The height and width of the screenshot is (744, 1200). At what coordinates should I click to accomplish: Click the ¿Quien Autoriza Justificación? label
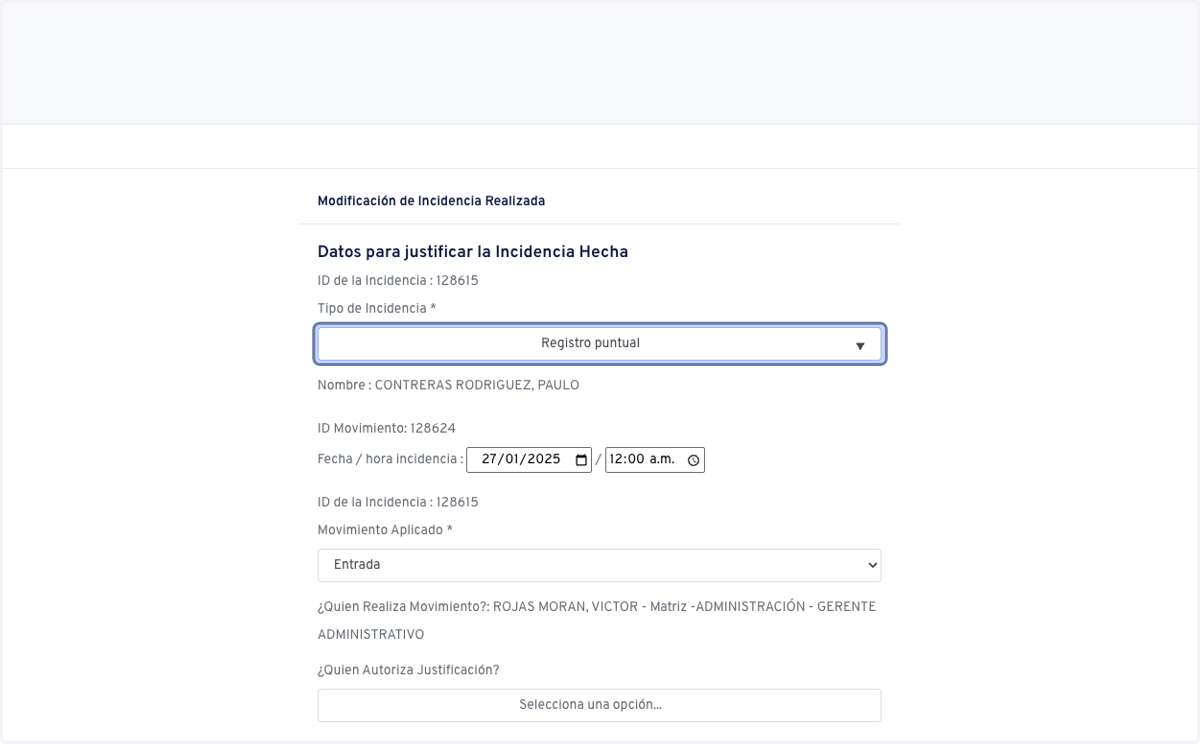click(x=408, y=670)
